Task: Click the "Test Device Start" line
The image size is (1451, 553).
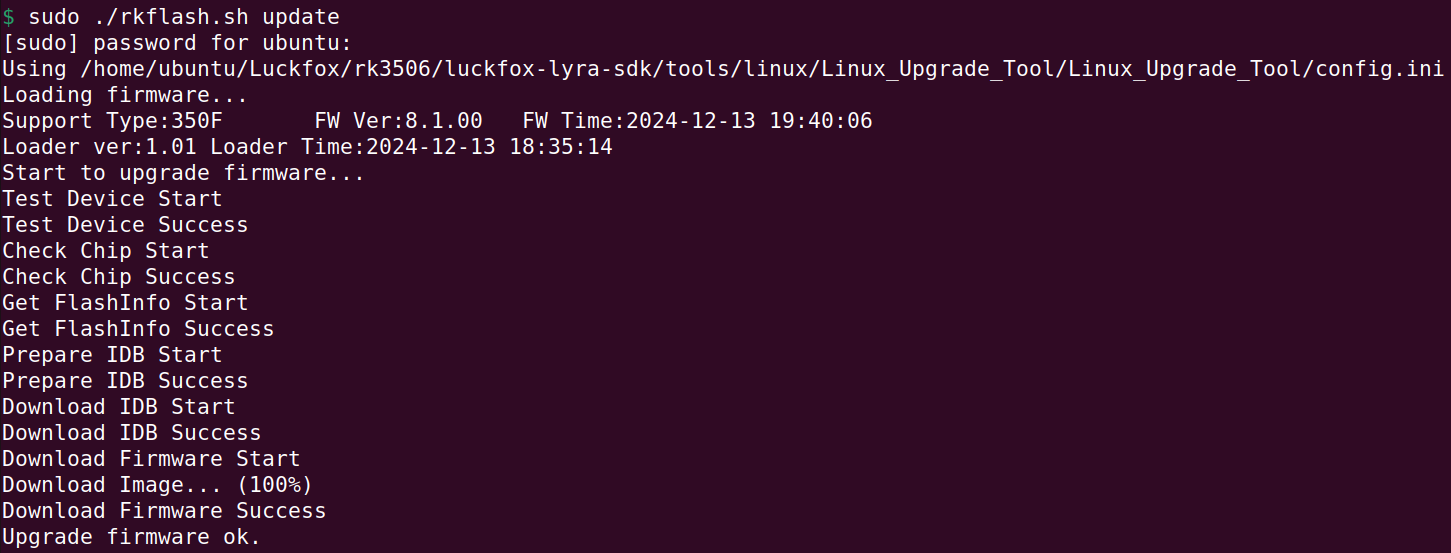Action: [x=112, y=199]
